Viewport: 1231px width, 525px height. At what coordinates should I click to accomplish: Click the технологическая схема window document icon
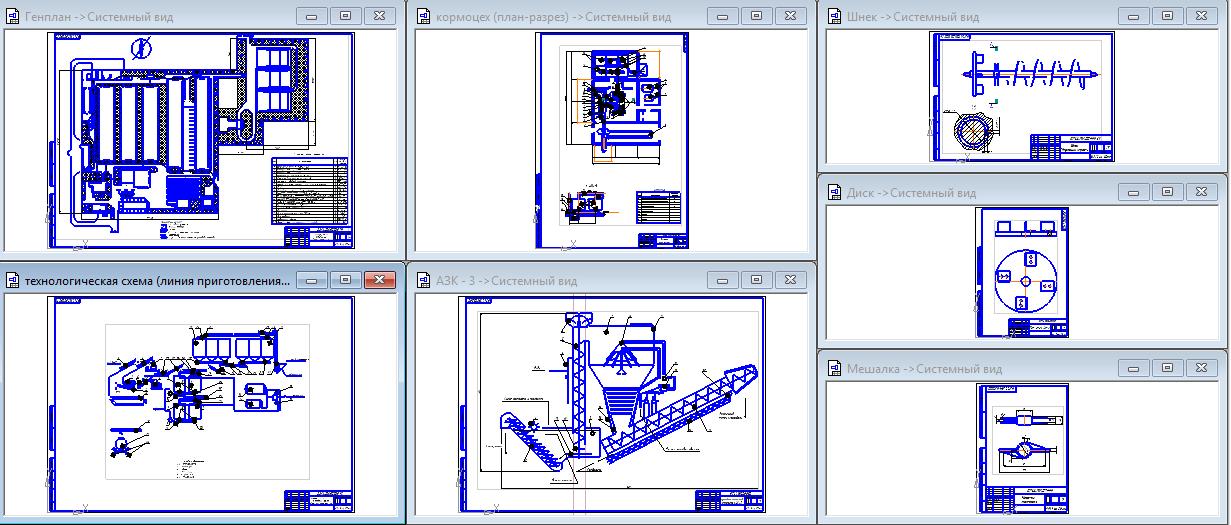tap(12, 281)
